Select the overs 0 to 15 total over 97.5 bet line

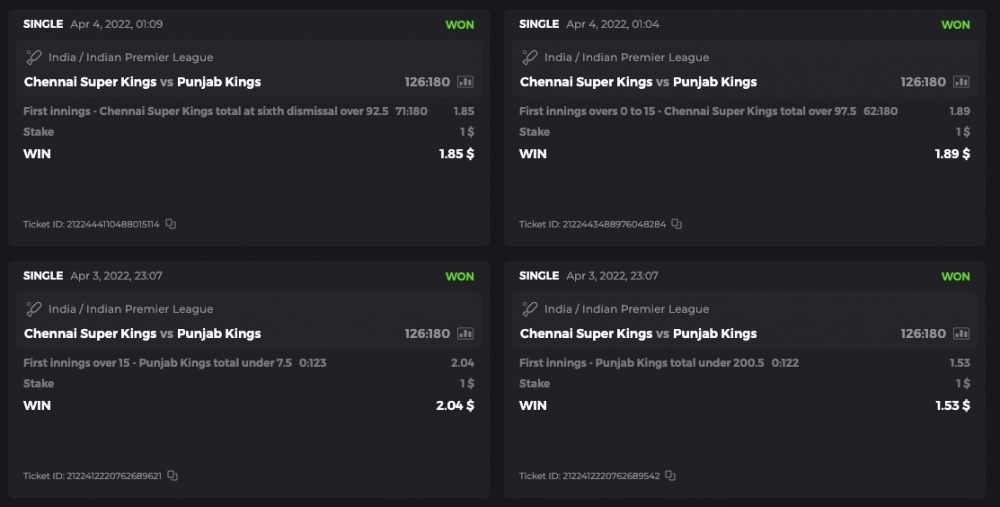click(688, 111)
